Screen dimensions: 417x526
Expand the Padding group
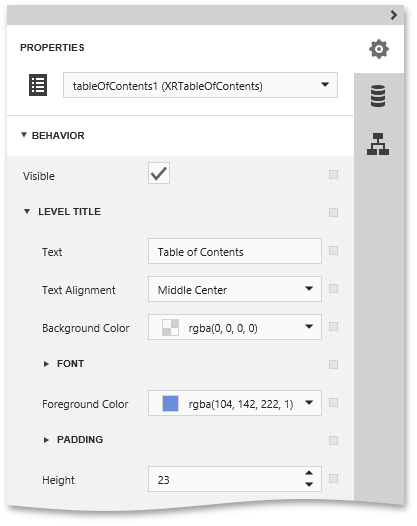(46, 440)
